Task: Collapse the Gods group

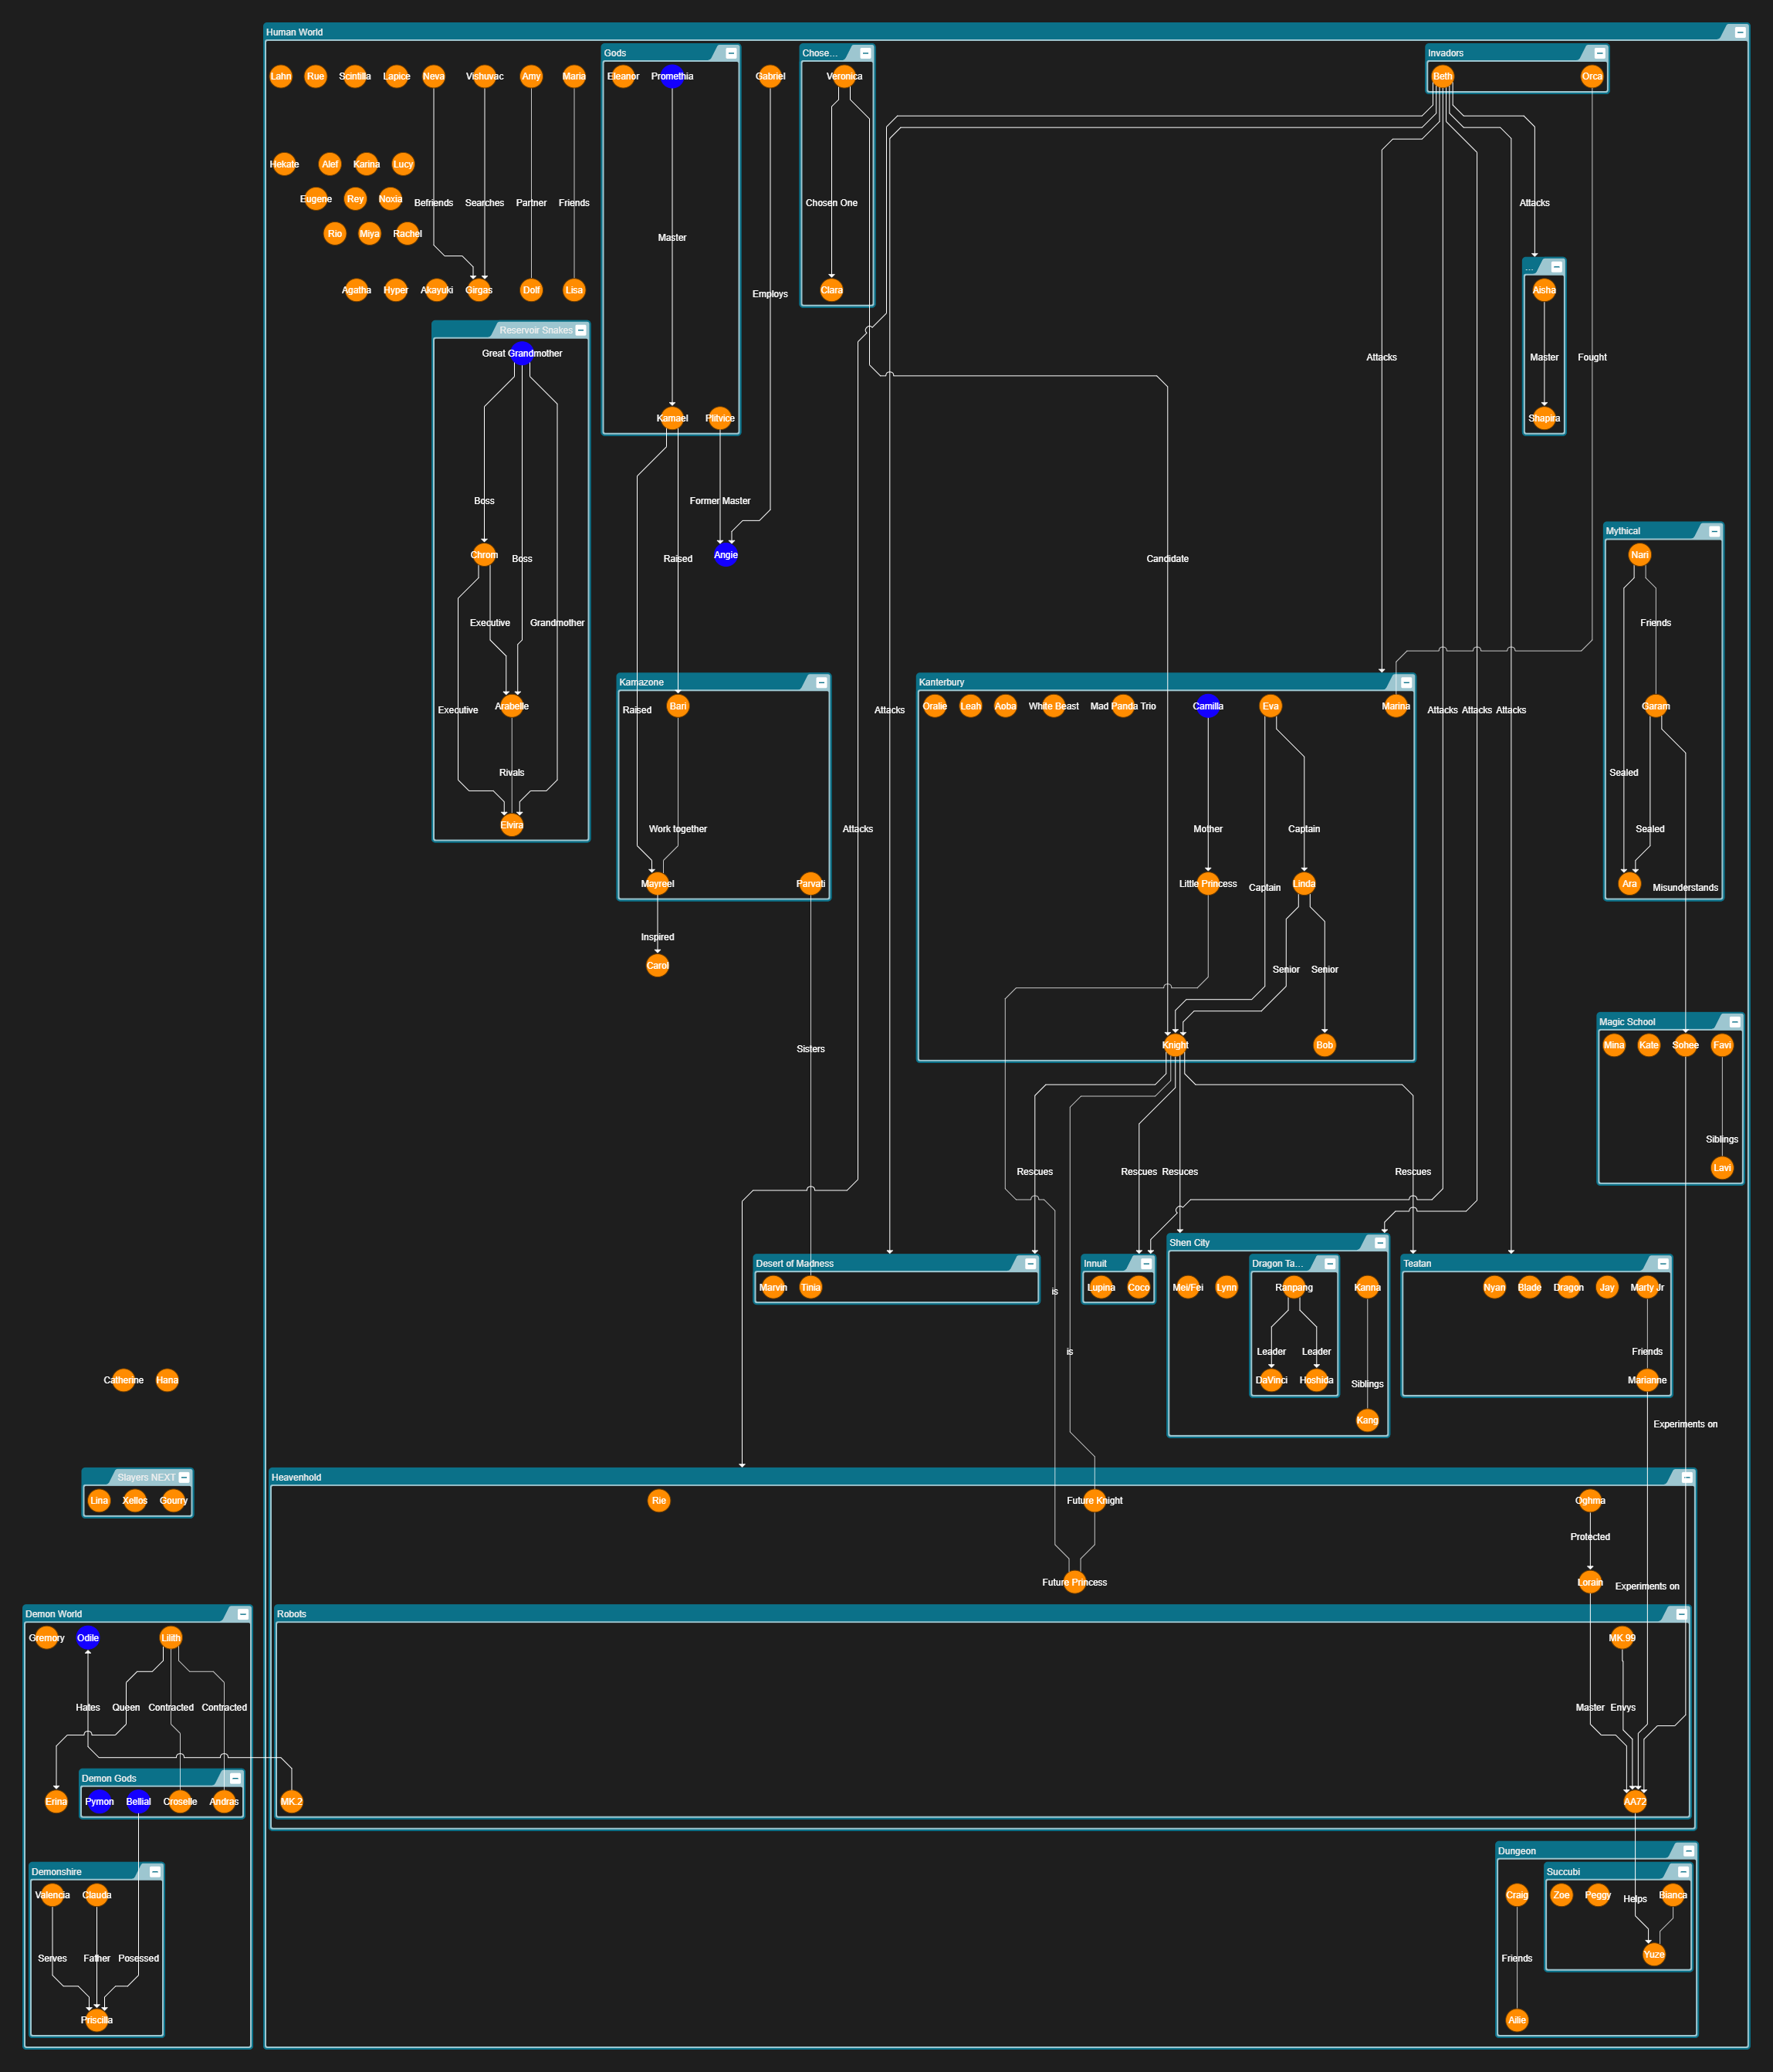Action: (731, 53)
